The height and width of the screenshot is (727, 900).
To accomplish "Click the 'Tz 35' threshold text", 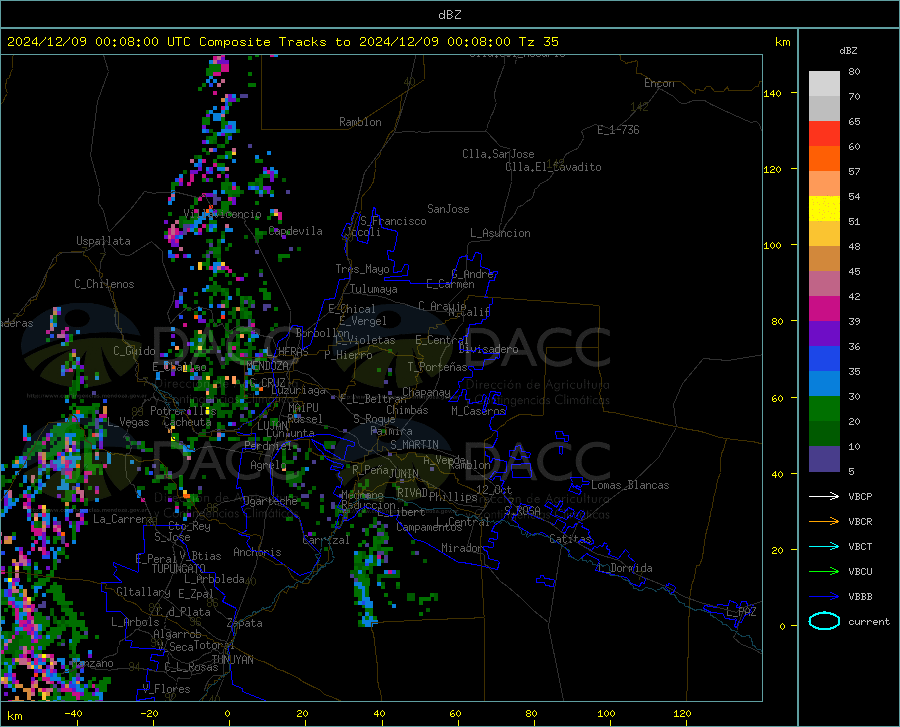I will point(539,42).
